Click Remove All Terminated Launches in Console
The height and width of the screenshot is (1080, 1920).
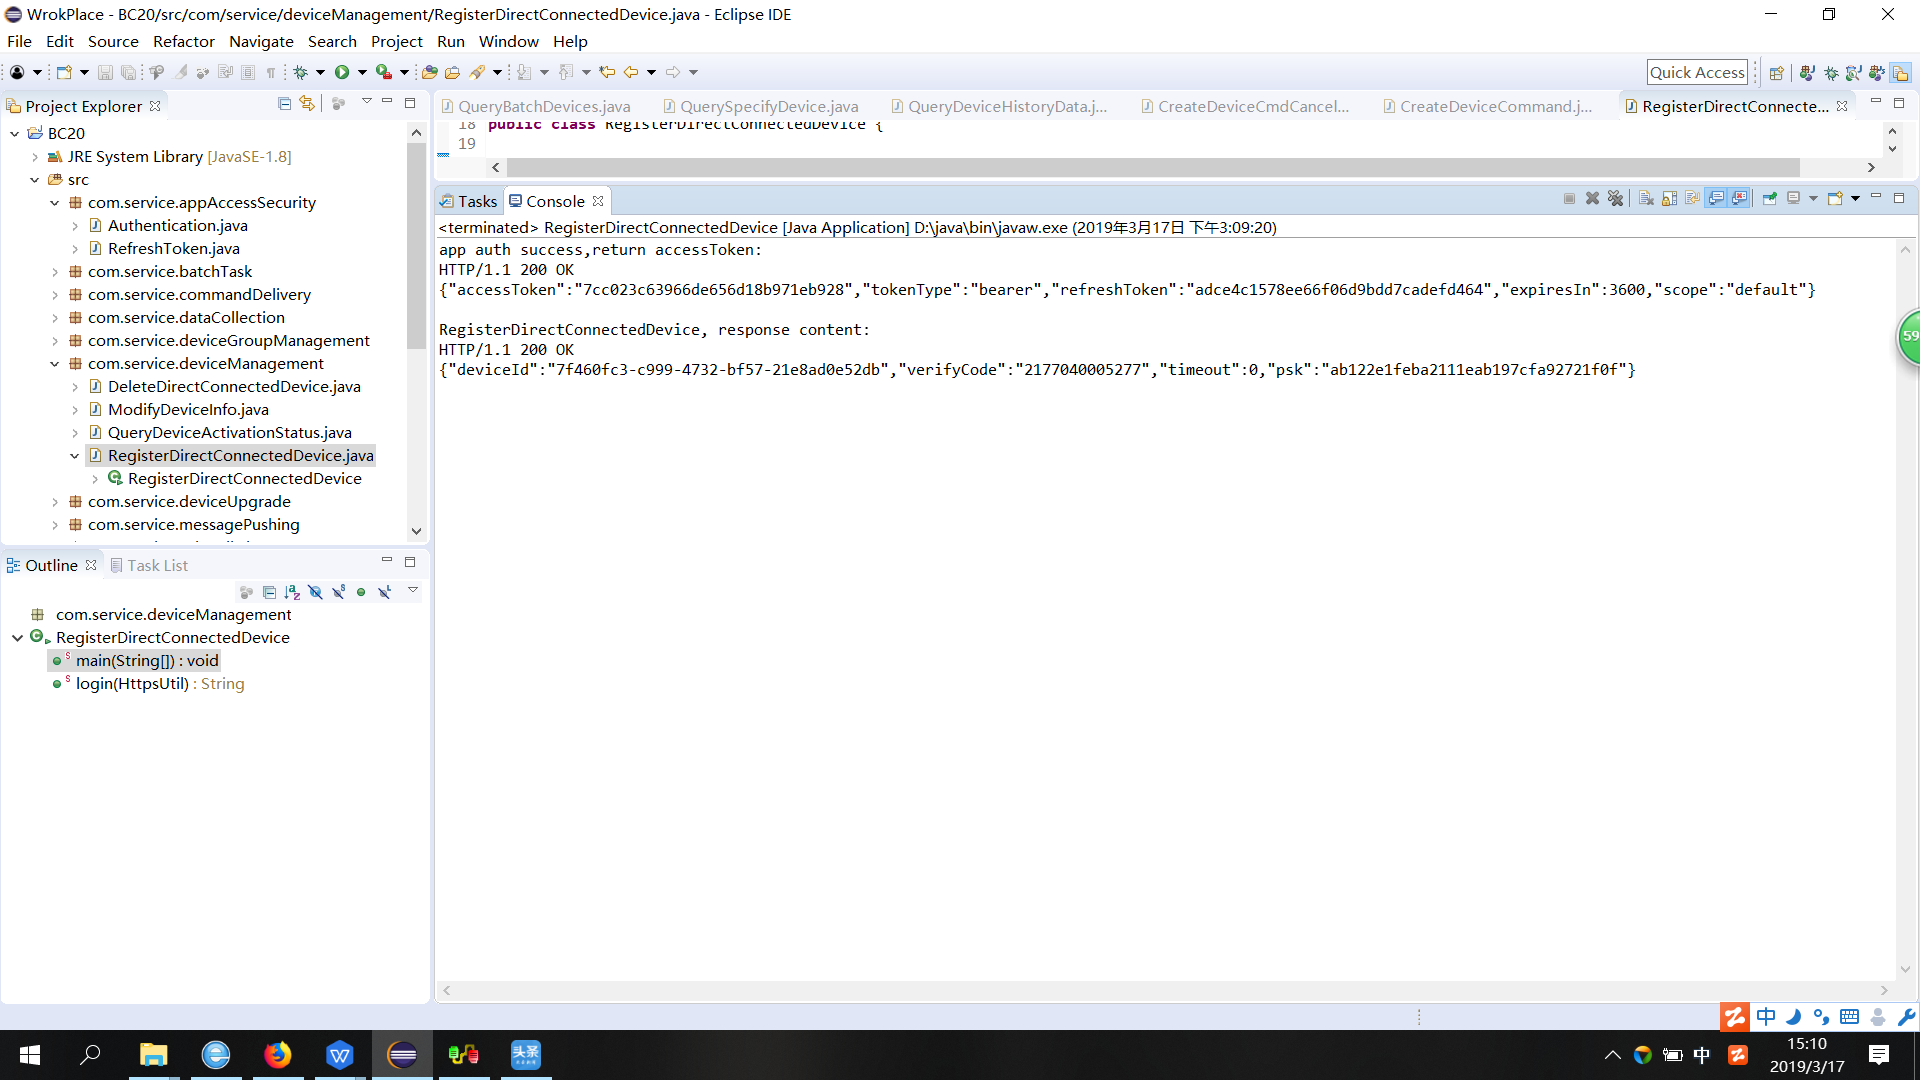[1615, 199]
